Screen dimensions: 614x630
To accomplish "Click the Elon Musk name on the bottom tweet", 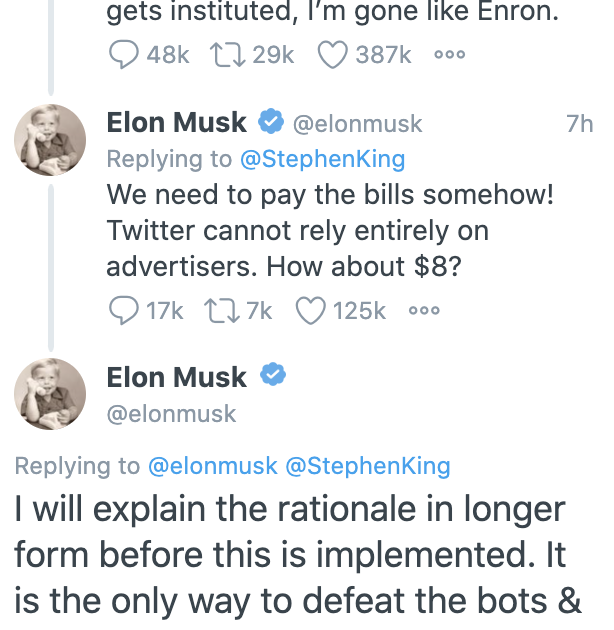I will click(x=176, y=377).
